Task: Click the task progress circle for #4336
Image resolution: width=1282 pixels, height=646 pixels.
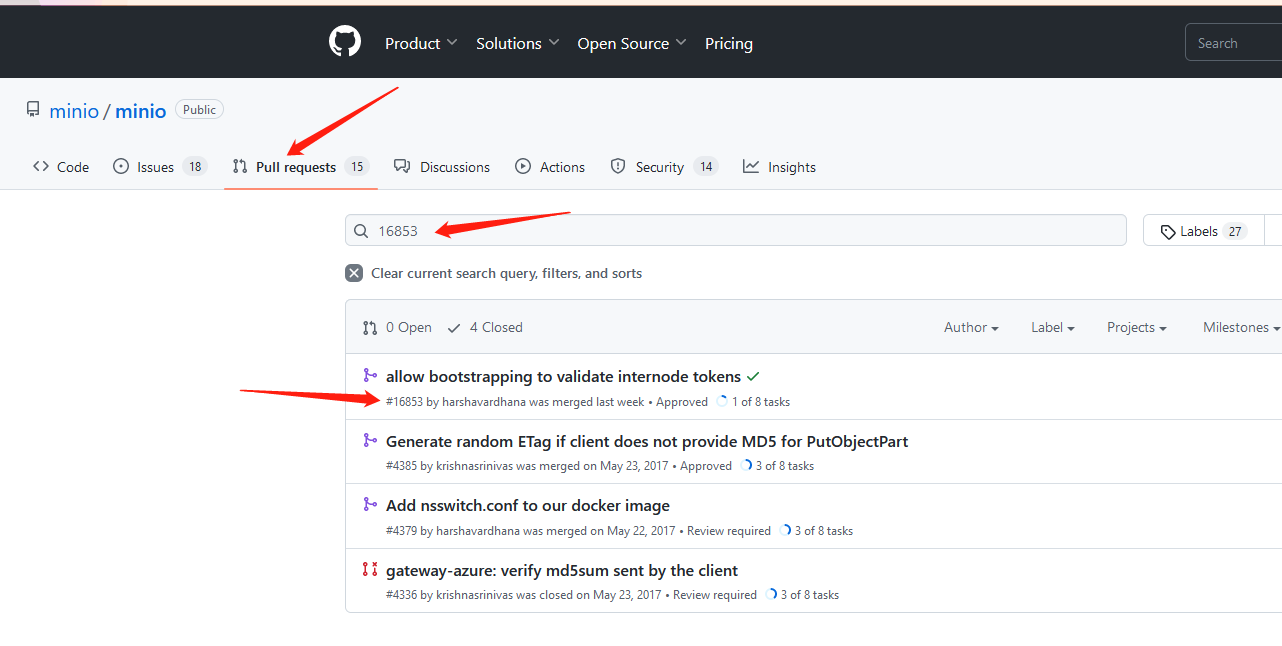Action: click(771, 595)
